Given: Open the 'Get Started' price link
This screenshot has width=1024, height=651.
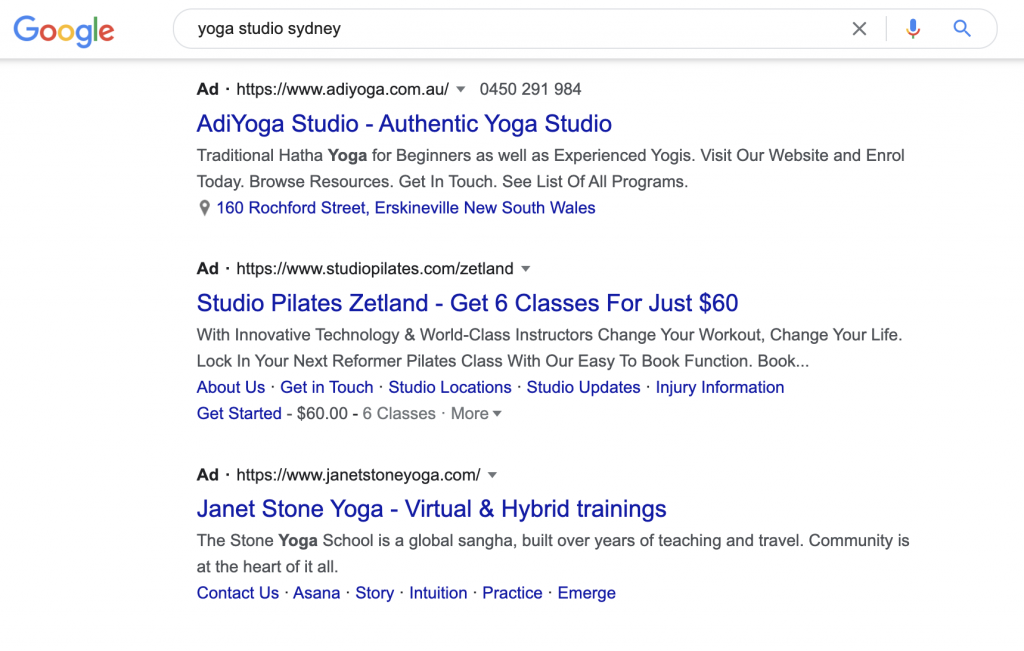Looking at the screenshot, I should (x=239, y=413).
